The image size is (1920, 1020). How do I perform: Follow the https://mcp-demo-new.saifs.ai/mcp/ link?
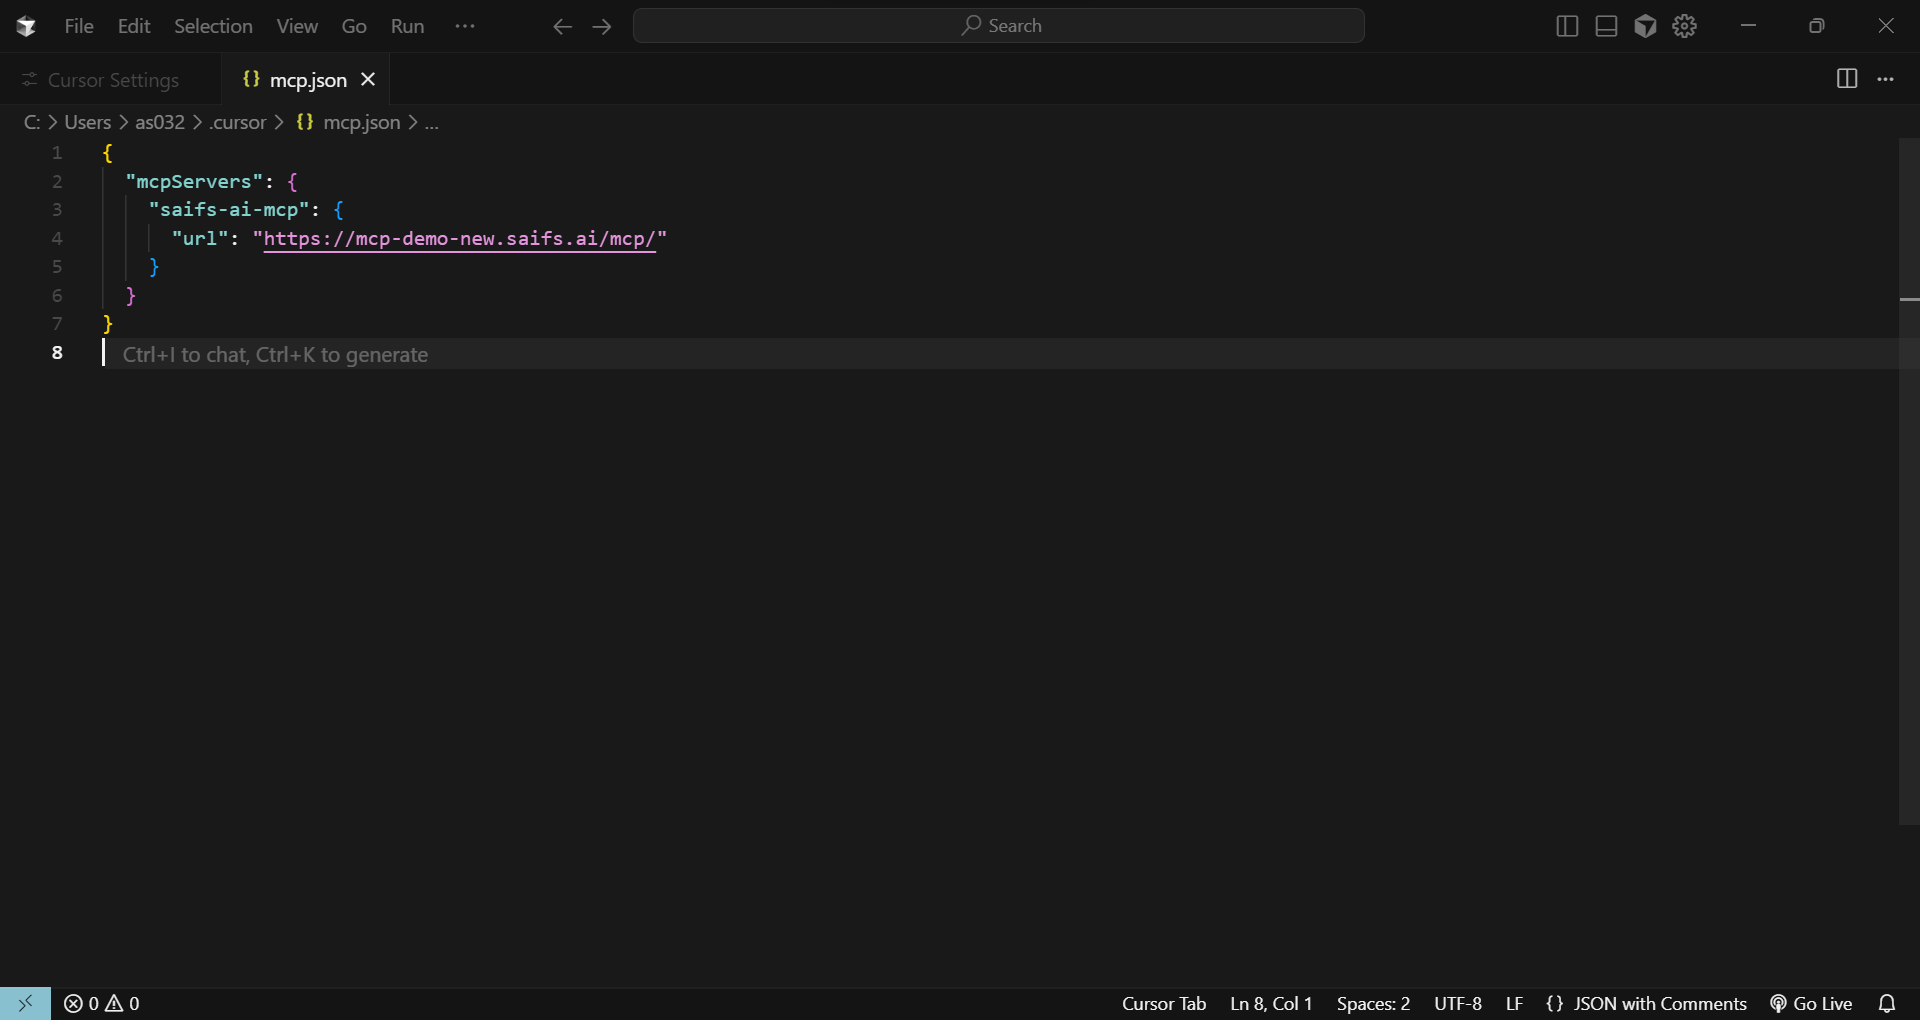pos(459,238)
